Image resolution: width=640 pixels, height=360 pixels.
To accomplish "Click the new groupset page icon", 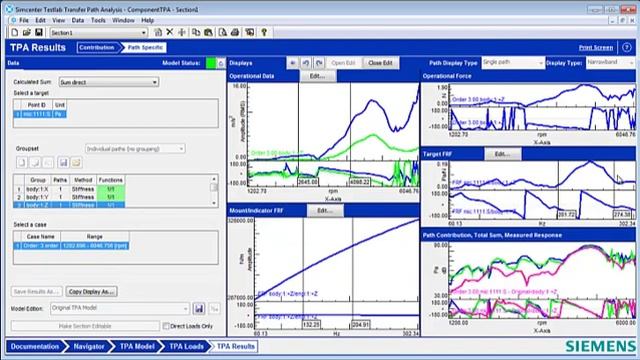I will (22, 162).
